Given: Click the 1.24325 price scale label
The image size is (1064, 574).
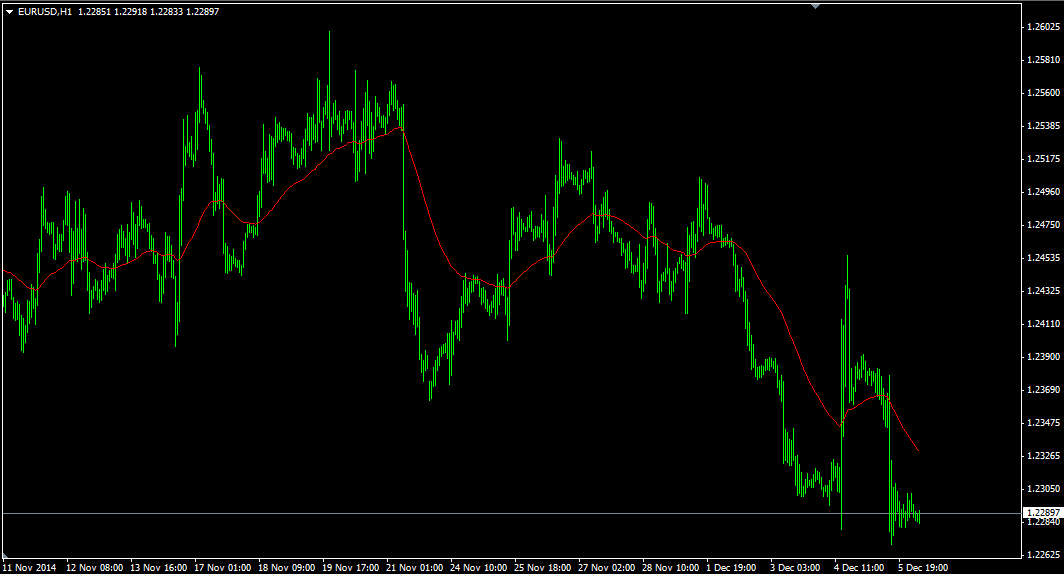Looking at the screenshot, I should coord(1044,291).
